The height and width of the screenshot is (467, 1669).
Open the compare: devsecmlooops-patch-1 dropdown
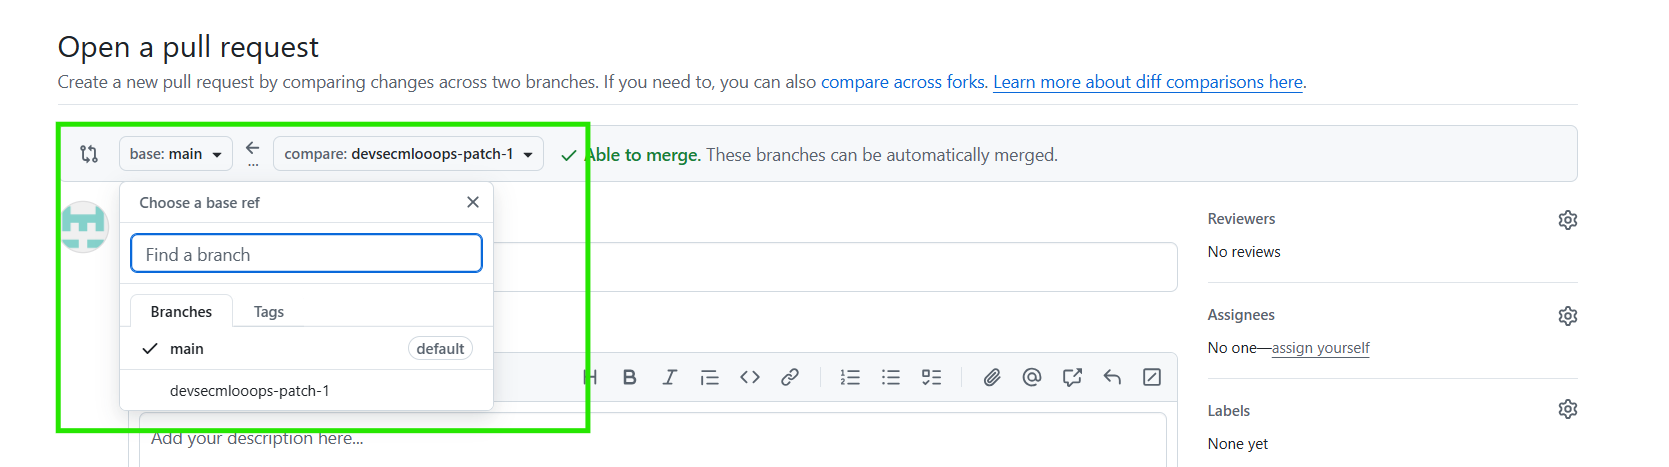pos(408,154)
